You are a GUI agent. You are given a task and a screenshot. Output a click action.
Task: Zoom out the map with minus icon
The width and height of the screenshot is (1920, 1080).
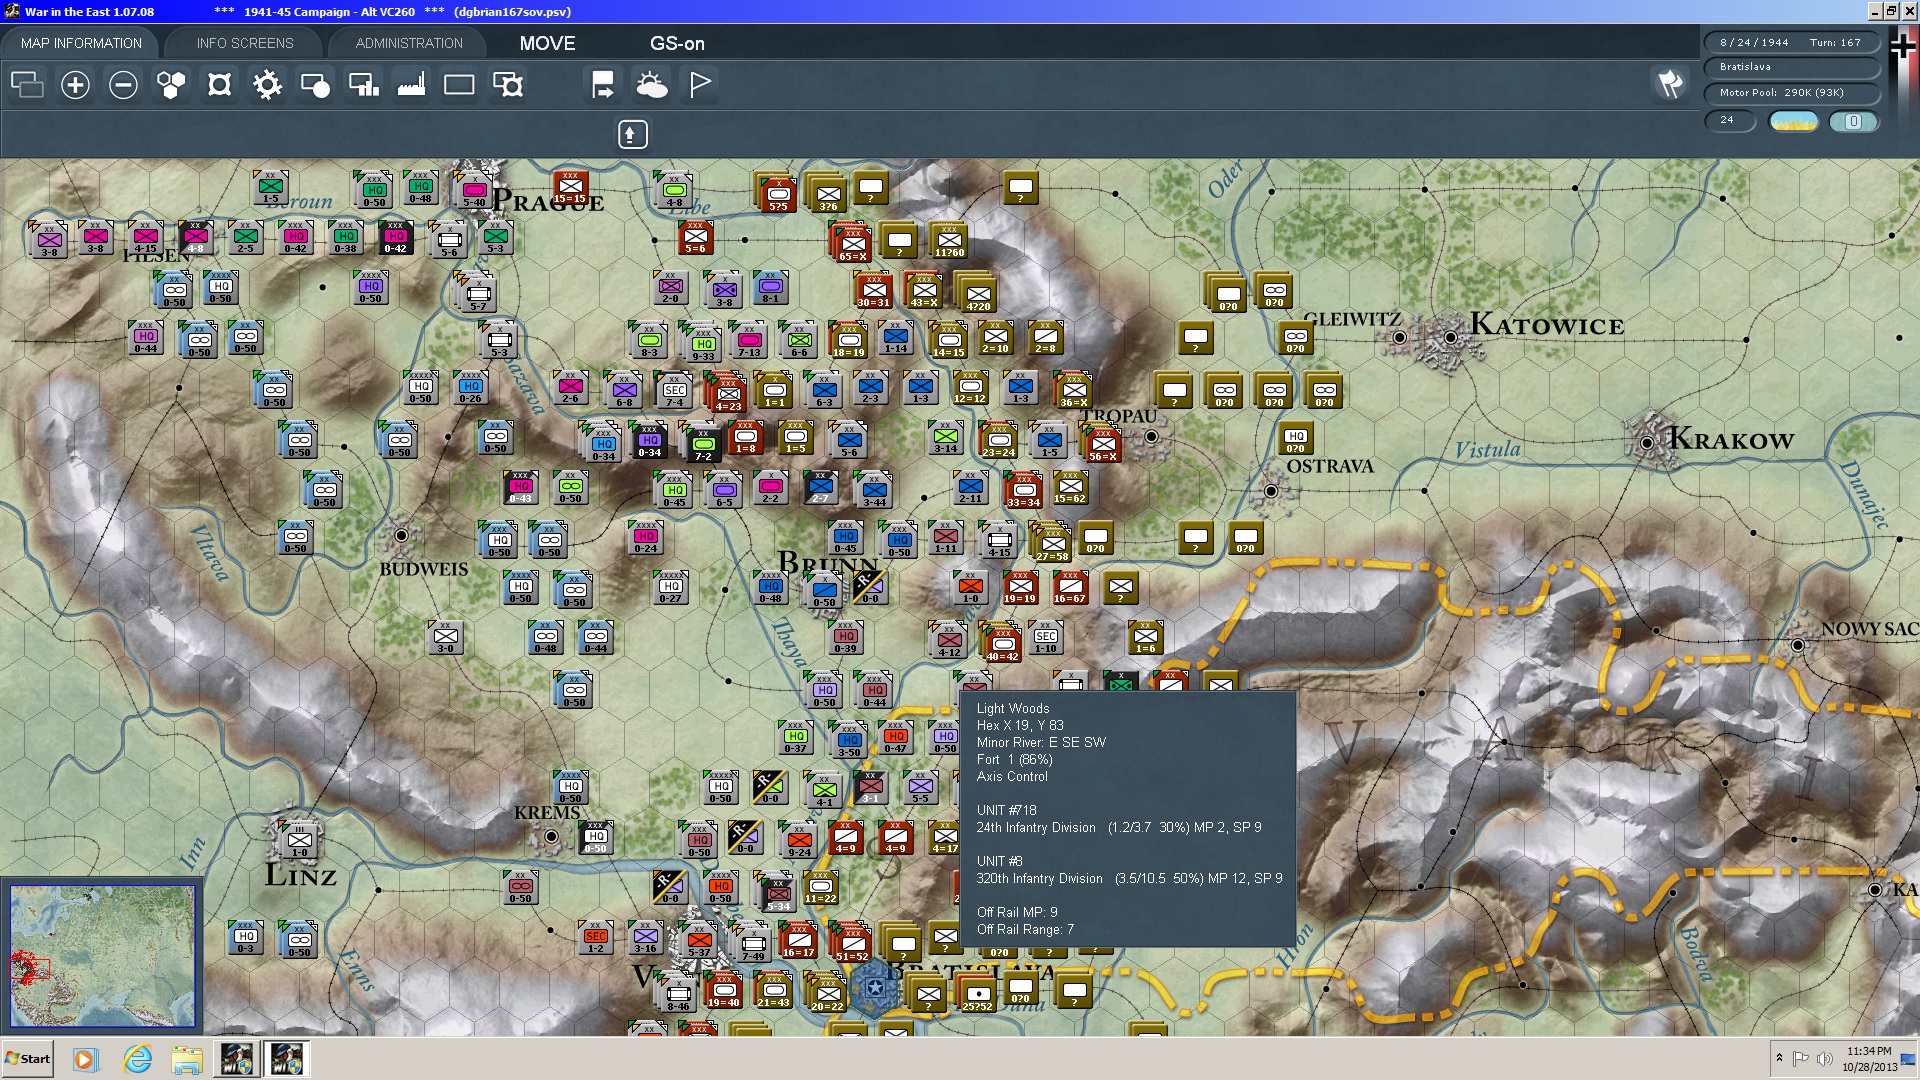pos(123,85)
